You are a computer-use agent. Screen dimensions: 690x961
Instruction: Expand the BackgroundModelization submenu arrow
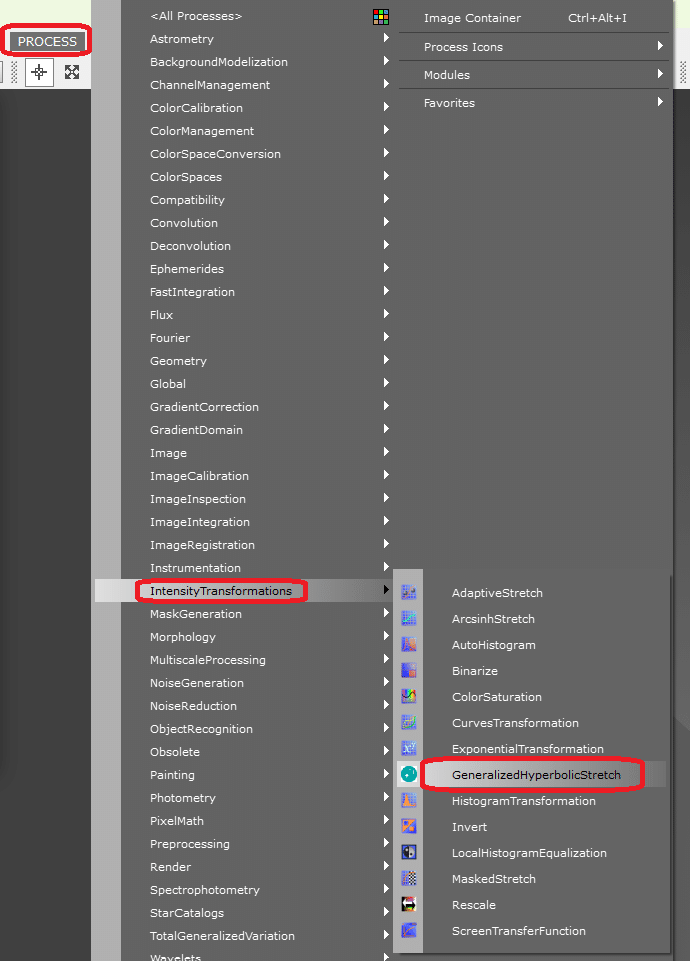386,61
